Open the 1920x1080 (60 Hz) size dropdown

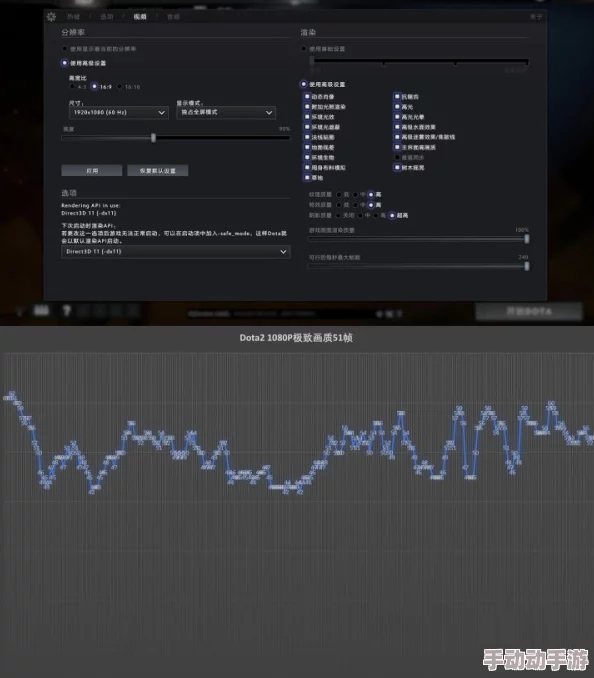118,112
